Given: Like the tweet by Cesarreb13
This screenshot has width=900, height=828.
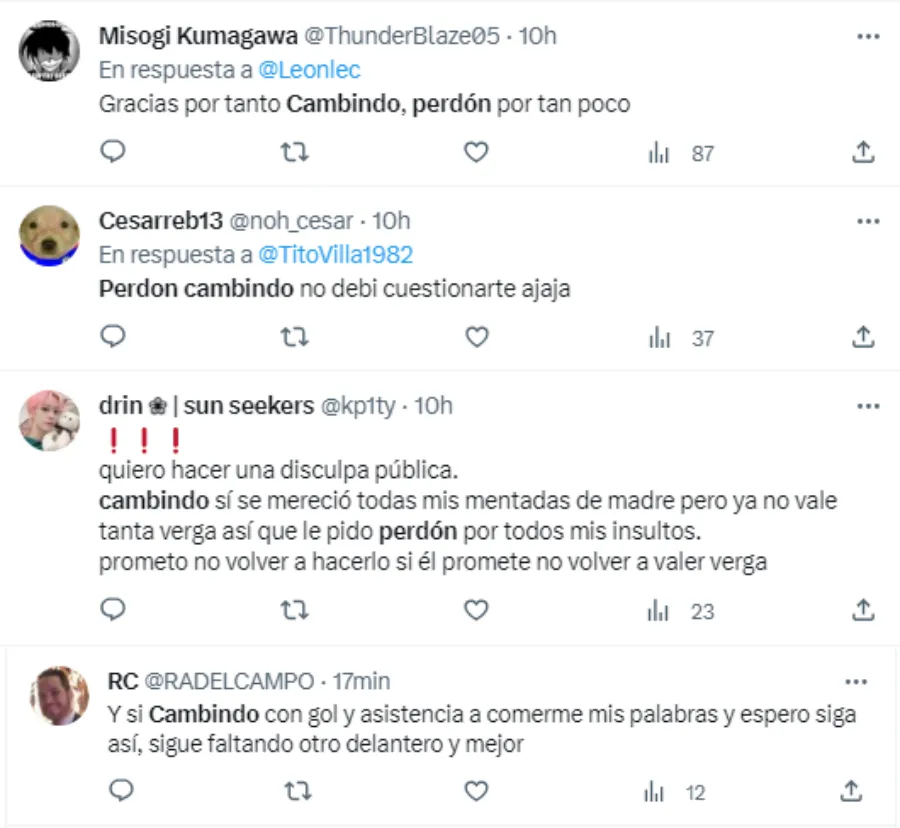Looking at the screenshot, I should tap(477, 337).
